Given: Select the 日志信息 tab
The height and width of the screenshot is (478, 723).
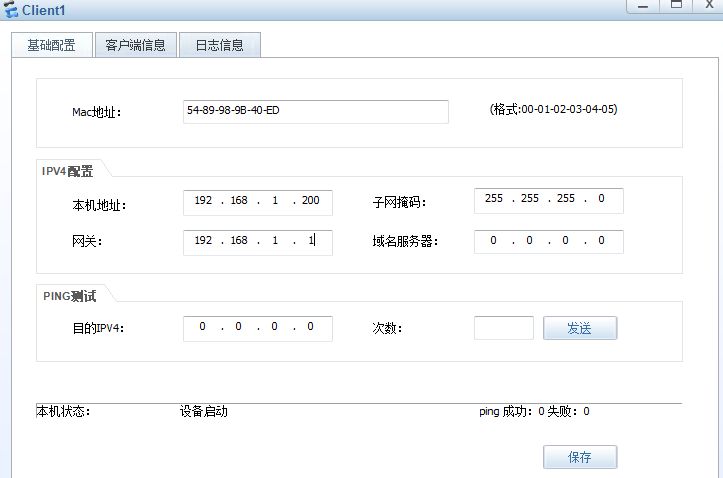Looking at the screenshot, I should tap(219, 45).
